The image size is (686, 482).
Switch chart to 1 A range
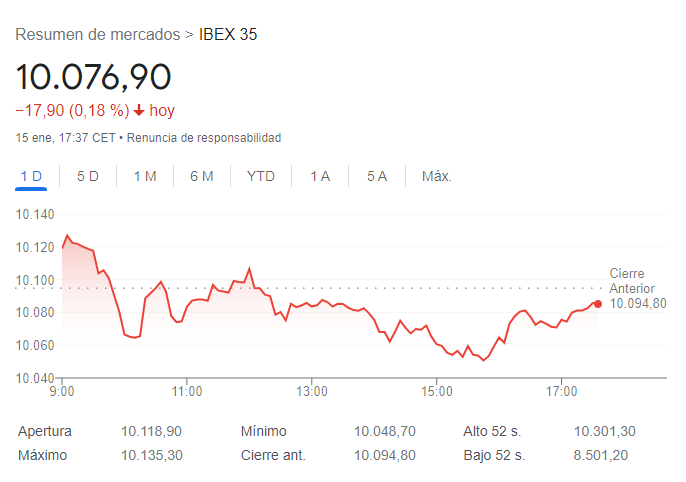pos(320,176)
